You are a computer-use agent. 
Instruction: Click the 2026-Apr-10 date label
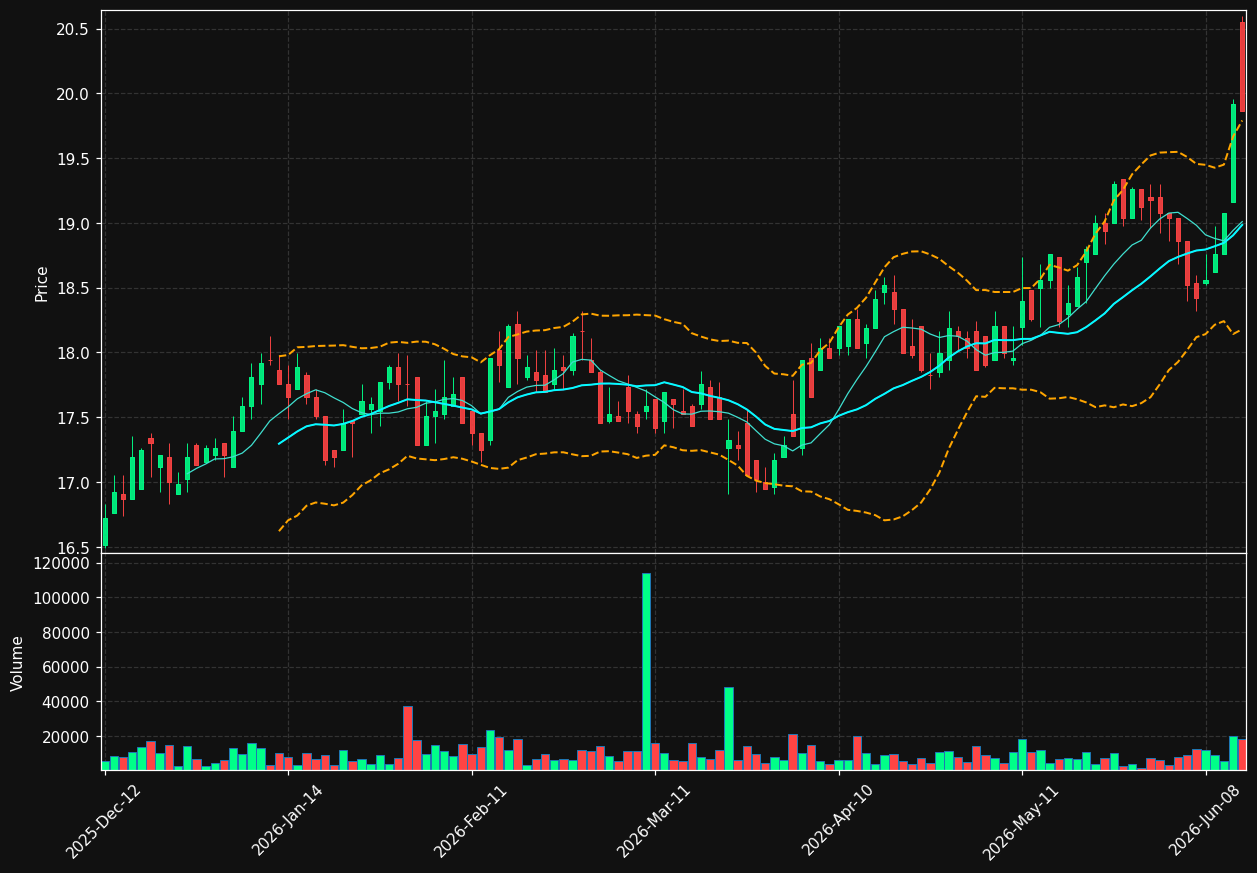coord(838,821)
